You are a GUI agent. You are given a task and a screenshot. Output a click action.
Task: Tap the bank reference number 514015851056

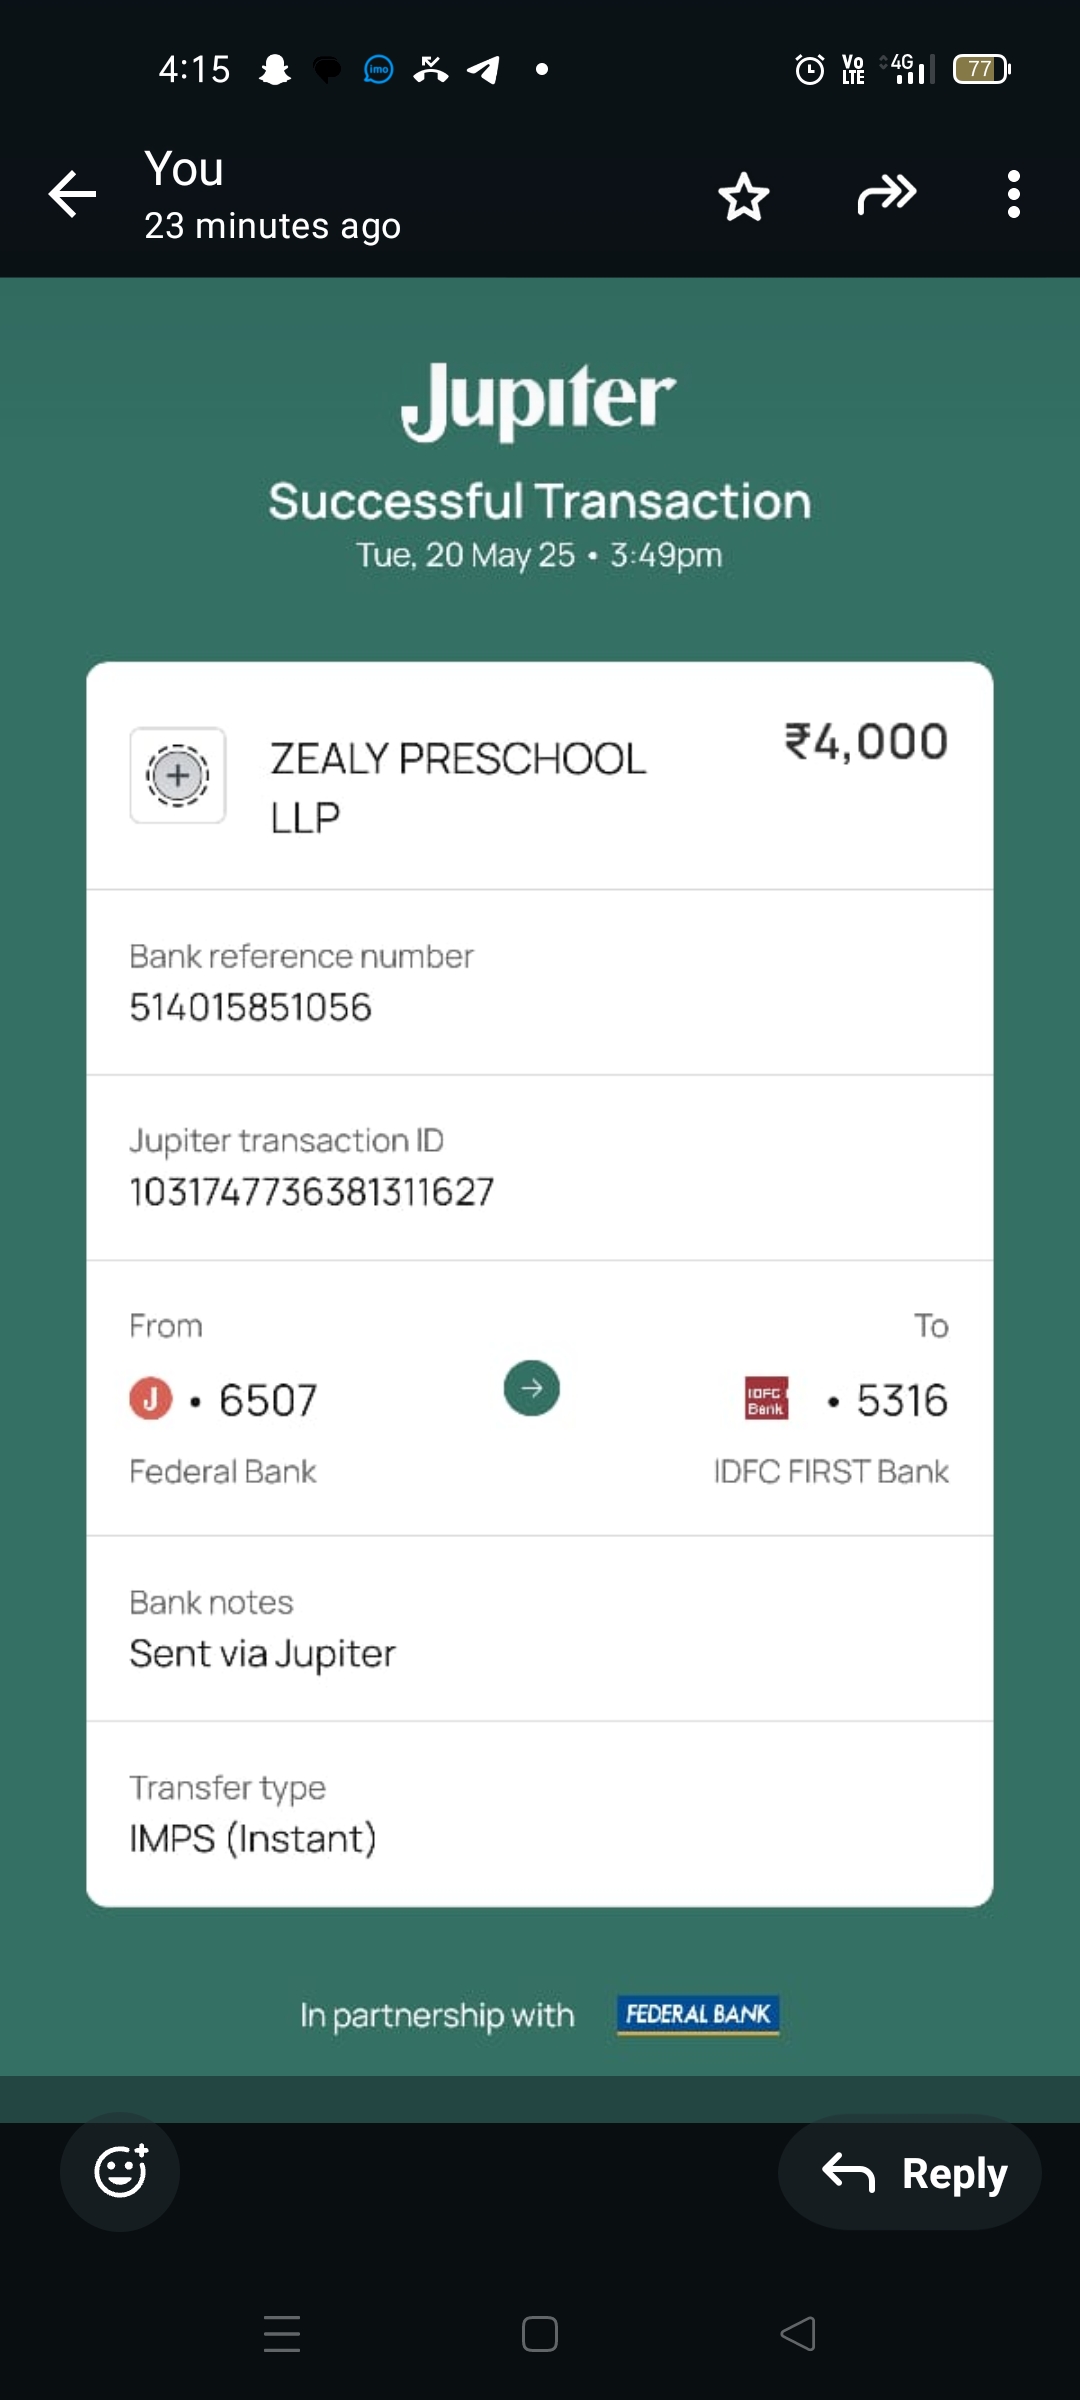251,1007
